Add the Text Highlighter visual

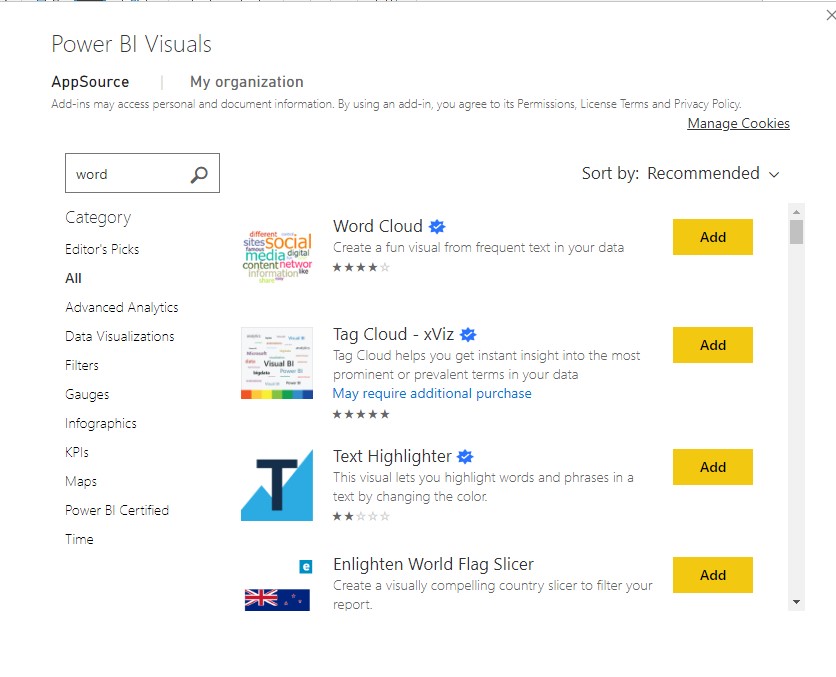pyautogui.click(x=713, y=467)
